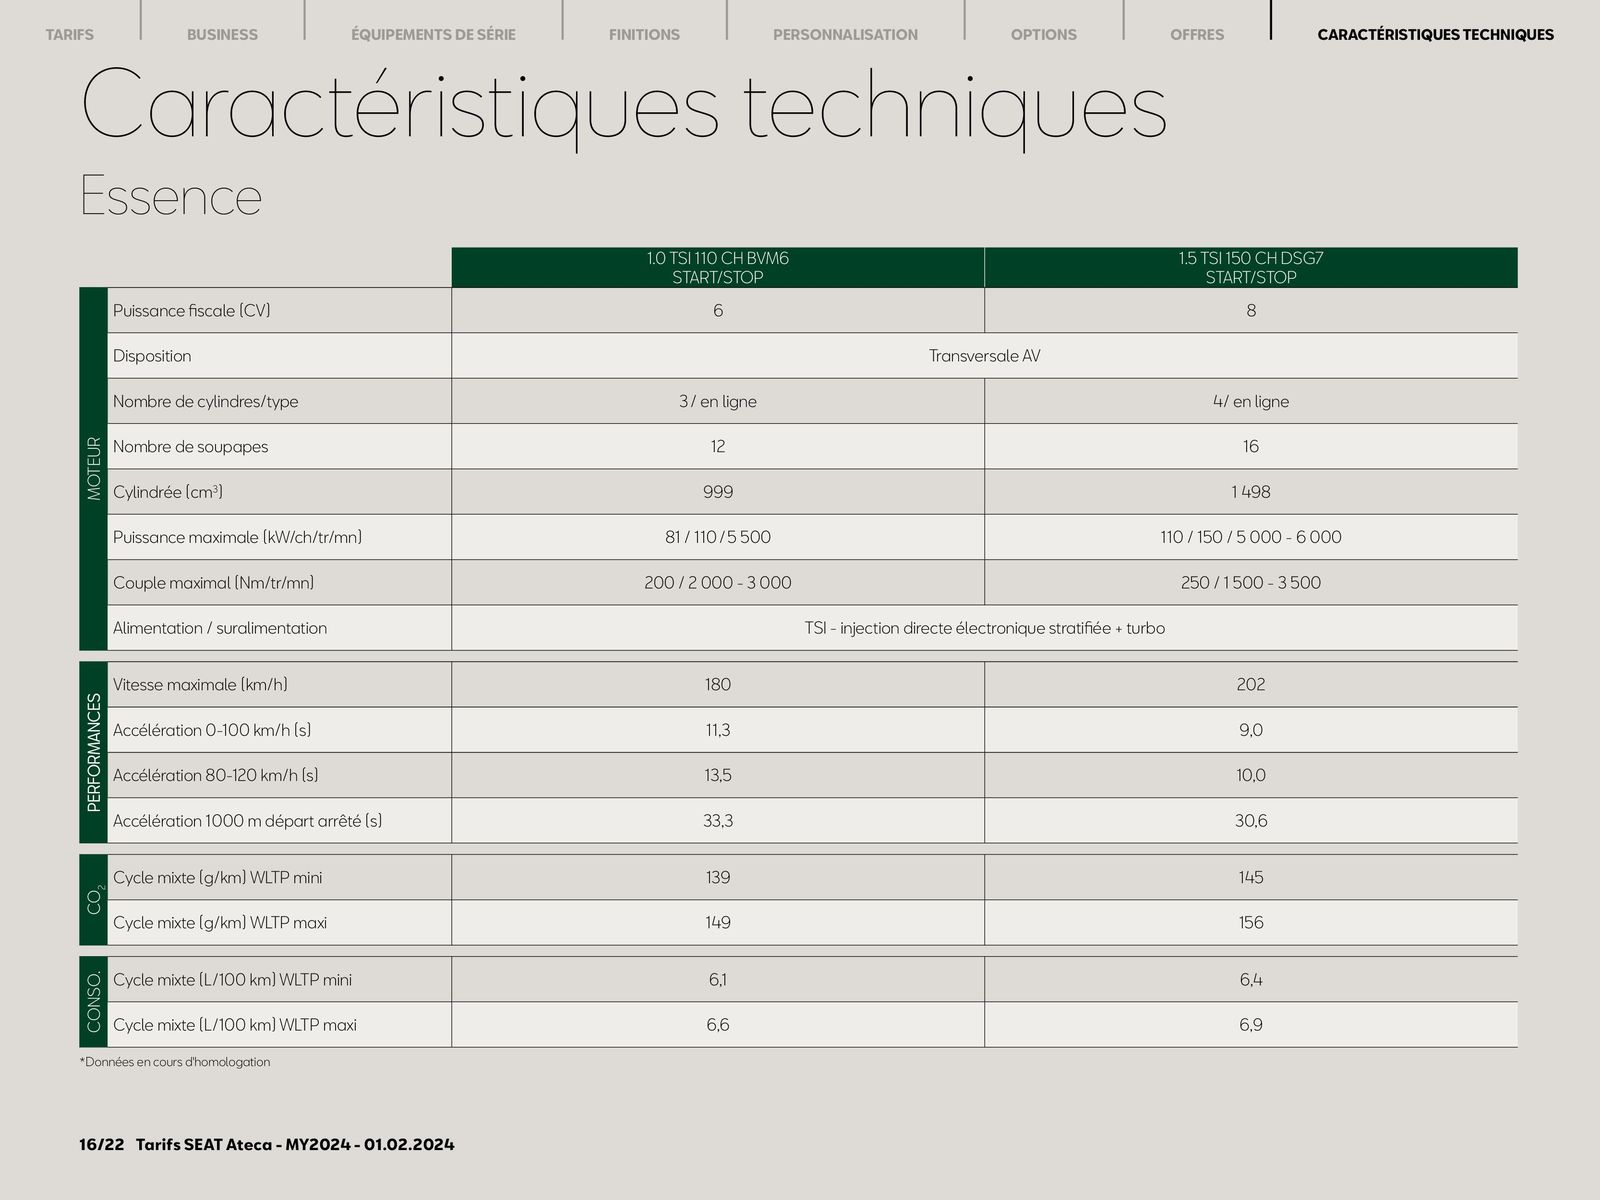
Task: Click the 1.5 TSI 150 CH DSG7 column header
Action: [1251, 268]
